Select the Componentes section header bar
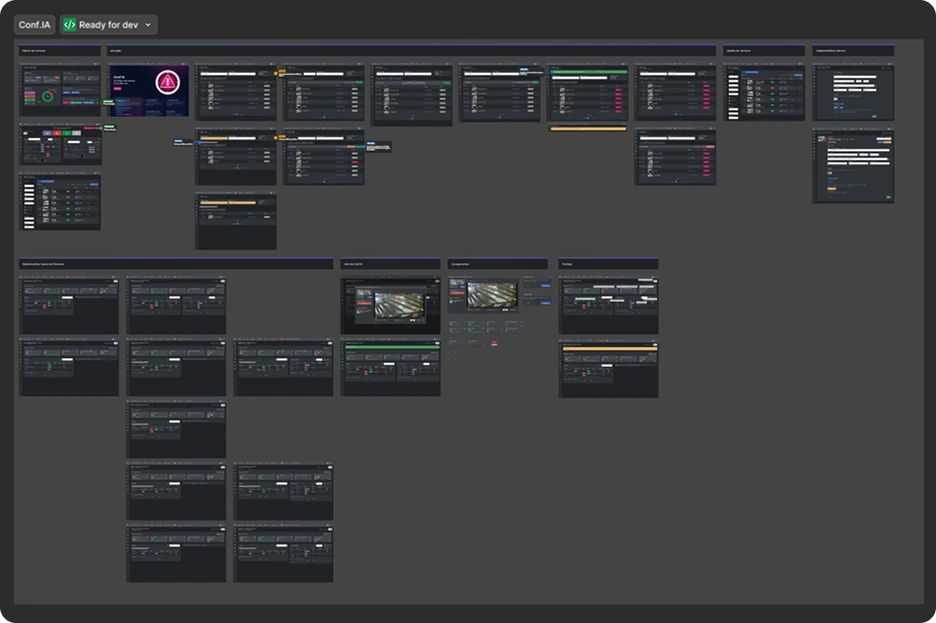 coord(497,264)
